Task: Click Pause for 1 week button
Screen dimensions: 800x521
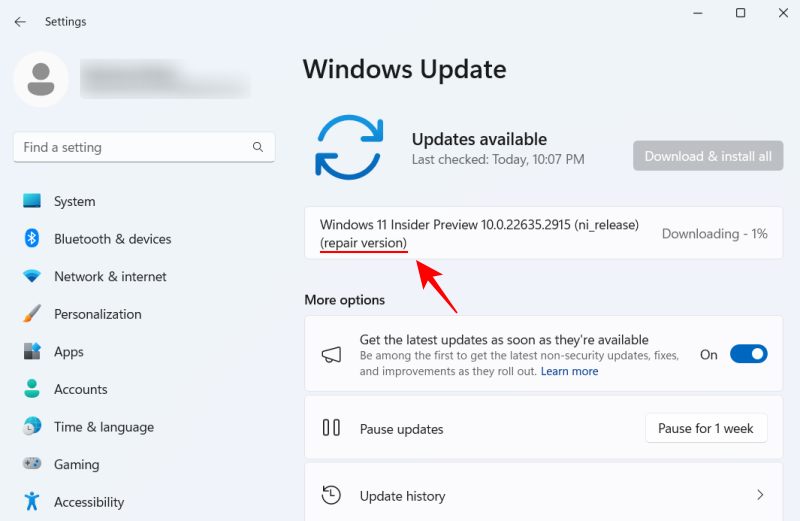Action: (x=706, y=428)
